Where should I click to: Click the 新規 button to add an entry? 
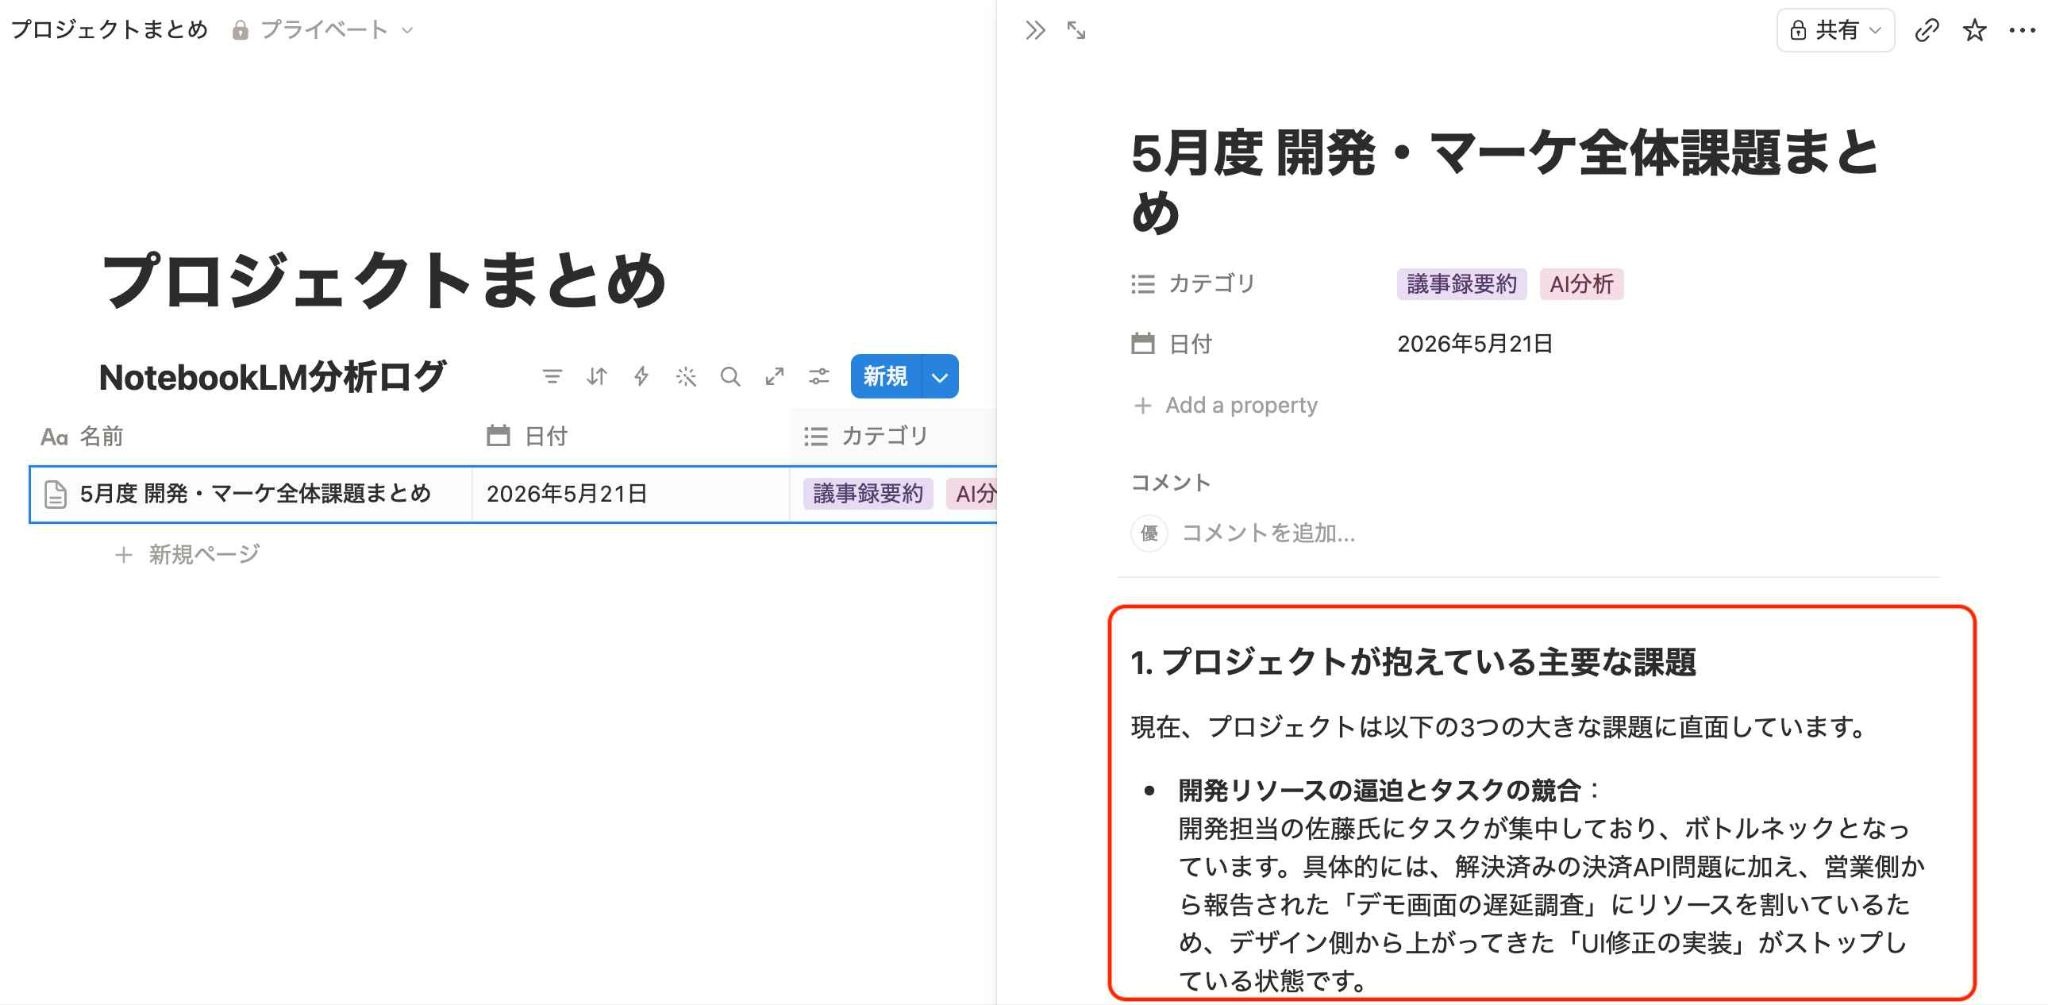(x=886, y=377)
